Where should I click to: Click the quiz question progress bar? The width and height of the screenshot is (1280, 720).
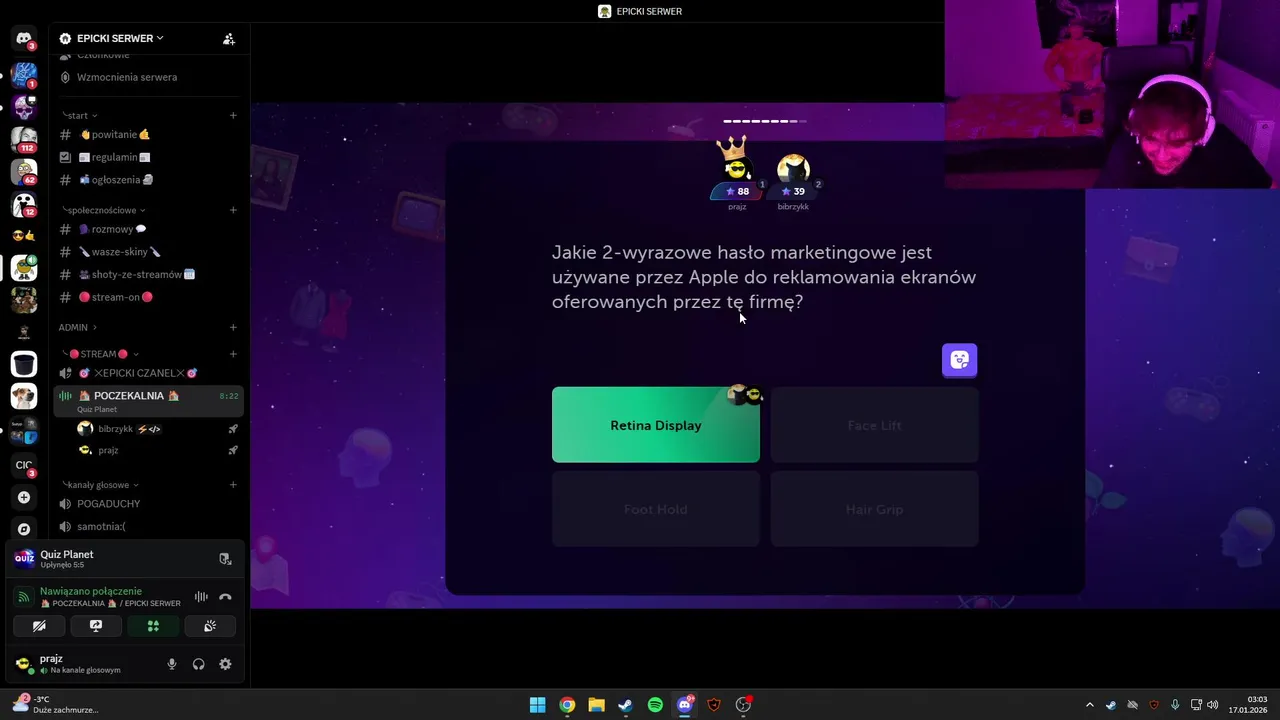pyautogui.click(x=765, y=121)
